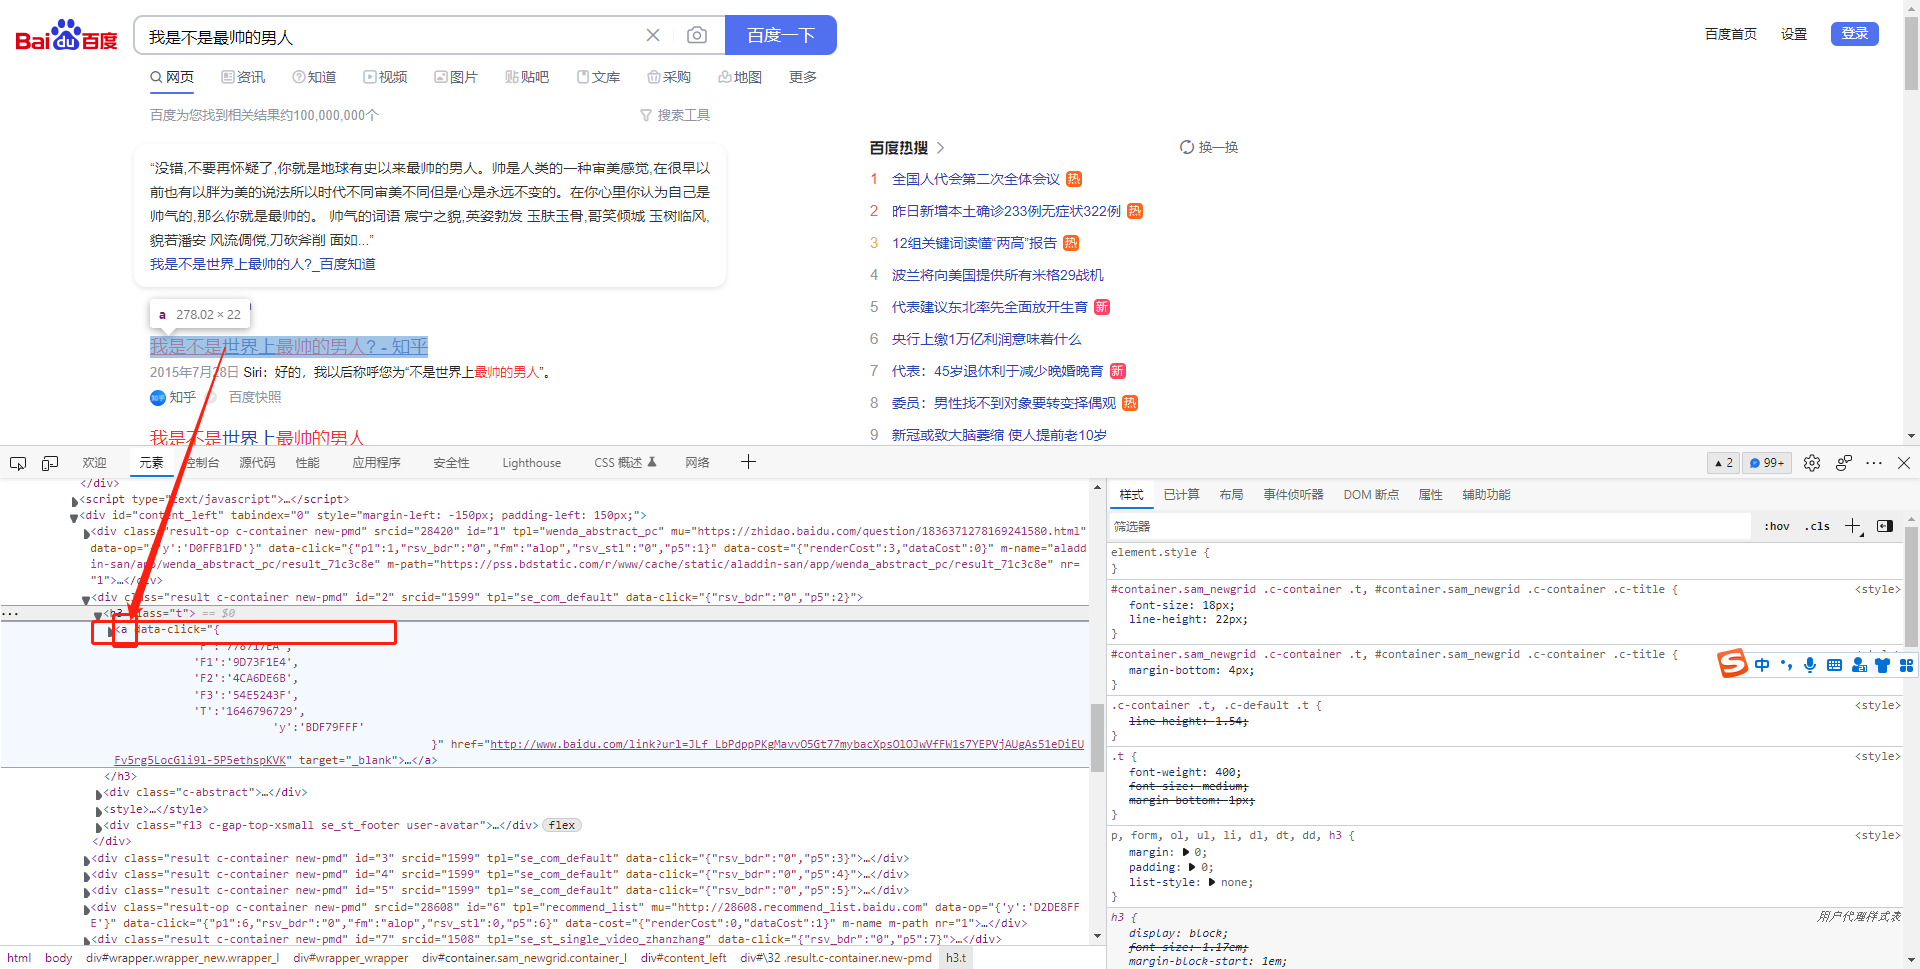Toggle the .cls class editor button
The height and width of the screenshot is (969, 1920).
click(1817, 526)
